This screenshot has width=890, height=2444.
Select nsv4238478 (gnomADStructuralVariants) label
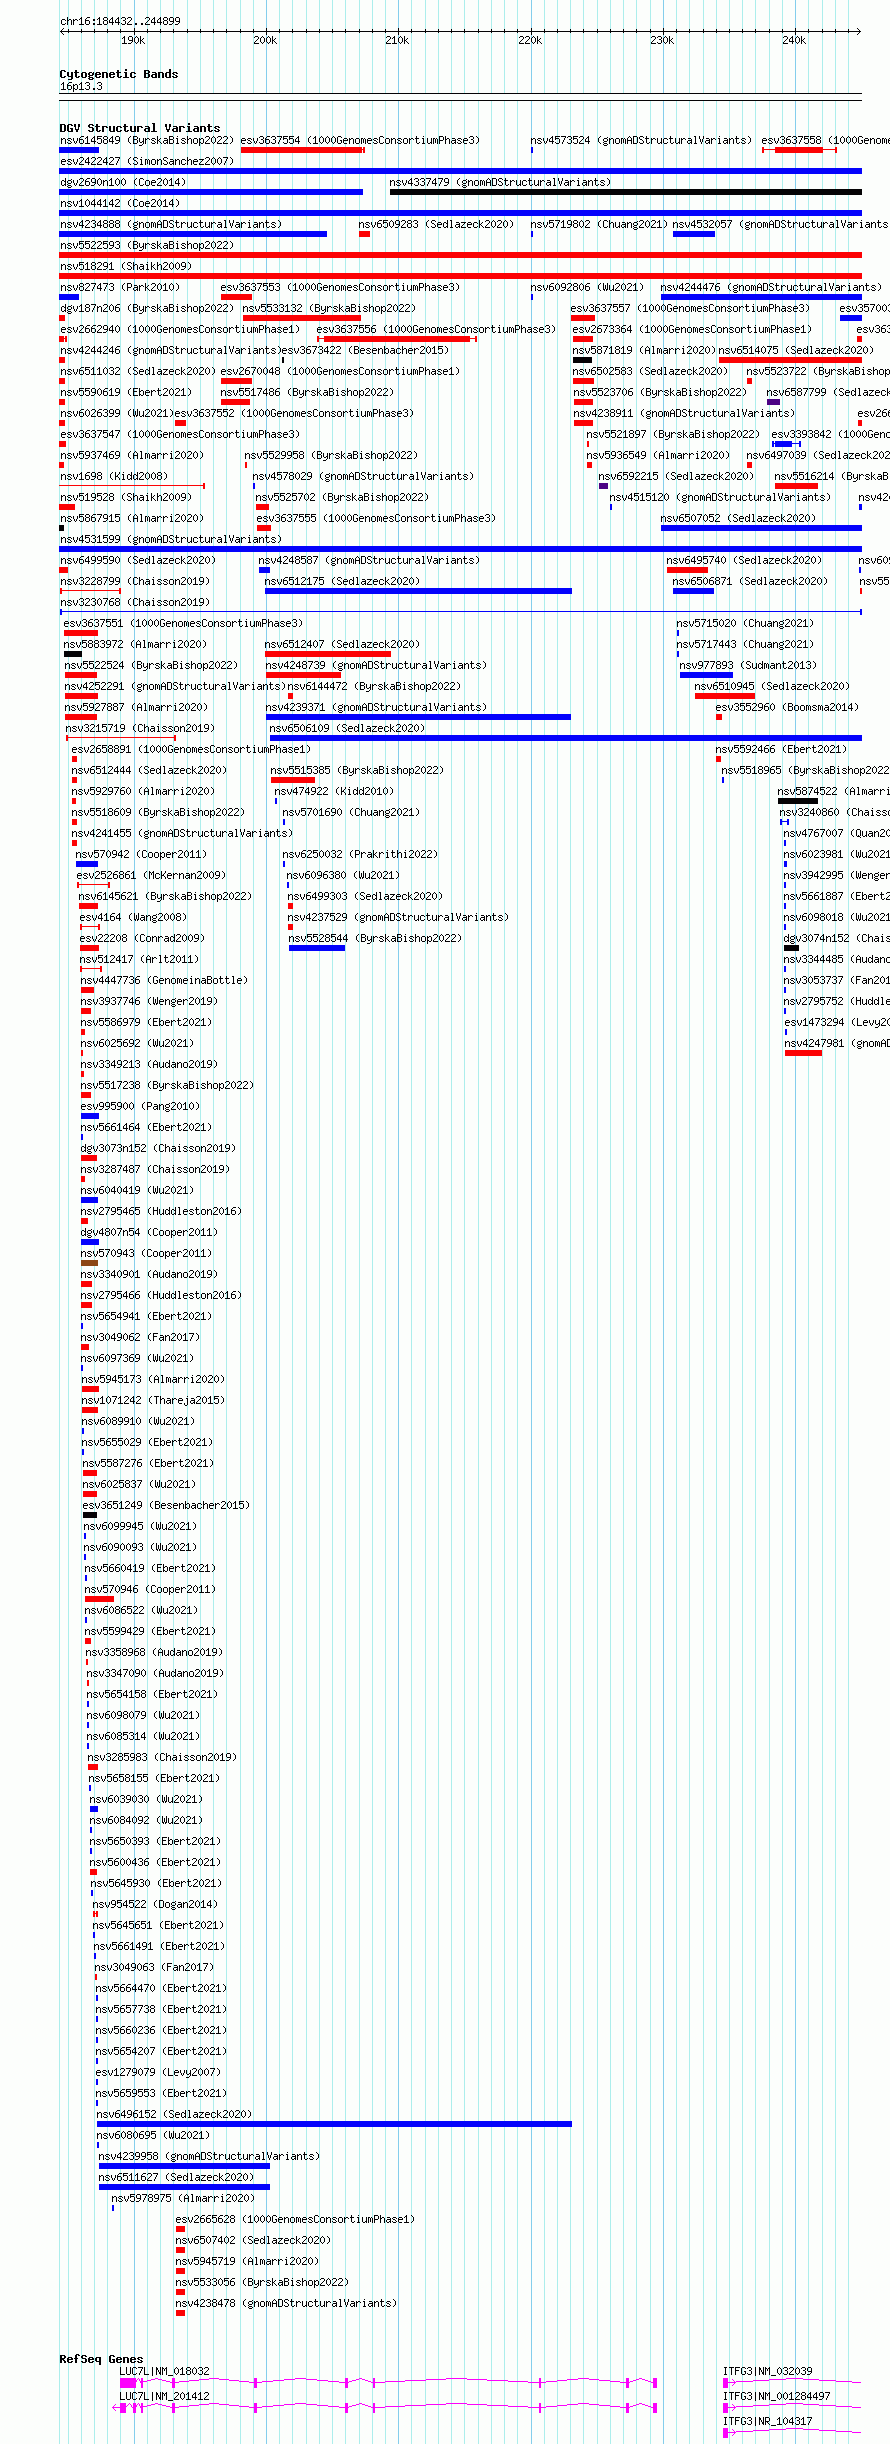(287, 2304)
